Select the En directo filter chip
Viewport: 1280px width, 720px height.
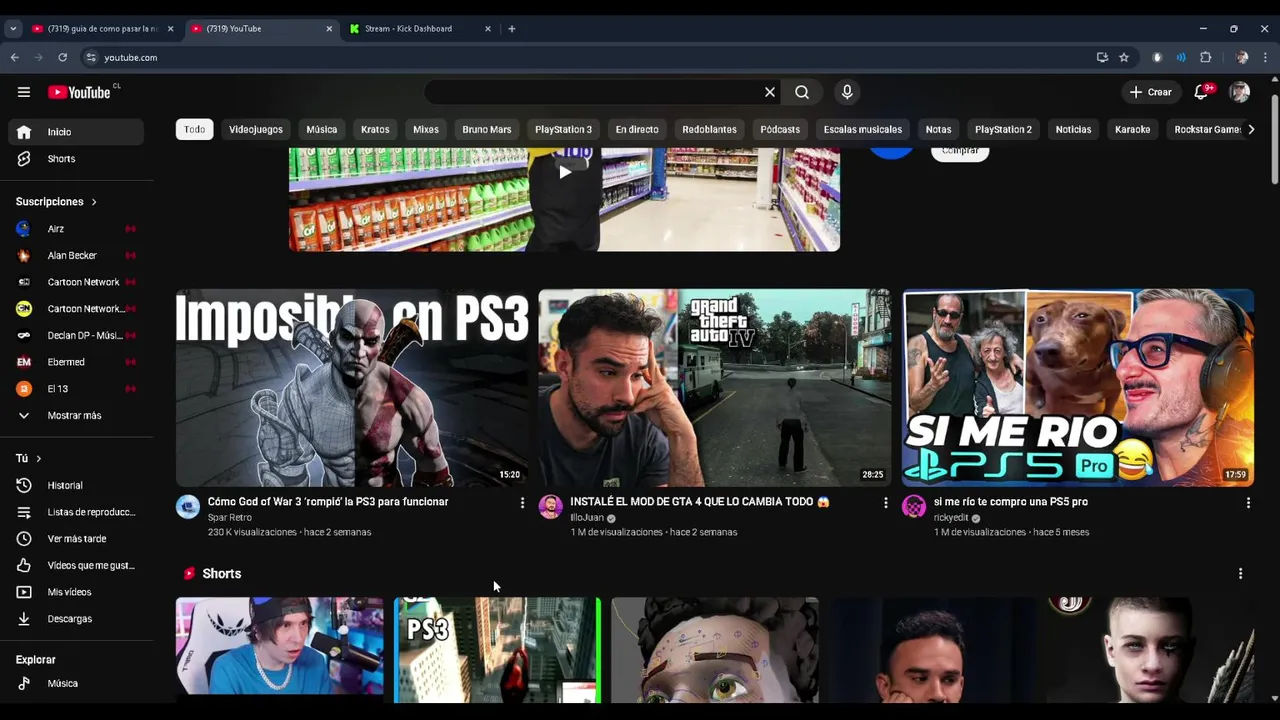(x=637, y=129)
